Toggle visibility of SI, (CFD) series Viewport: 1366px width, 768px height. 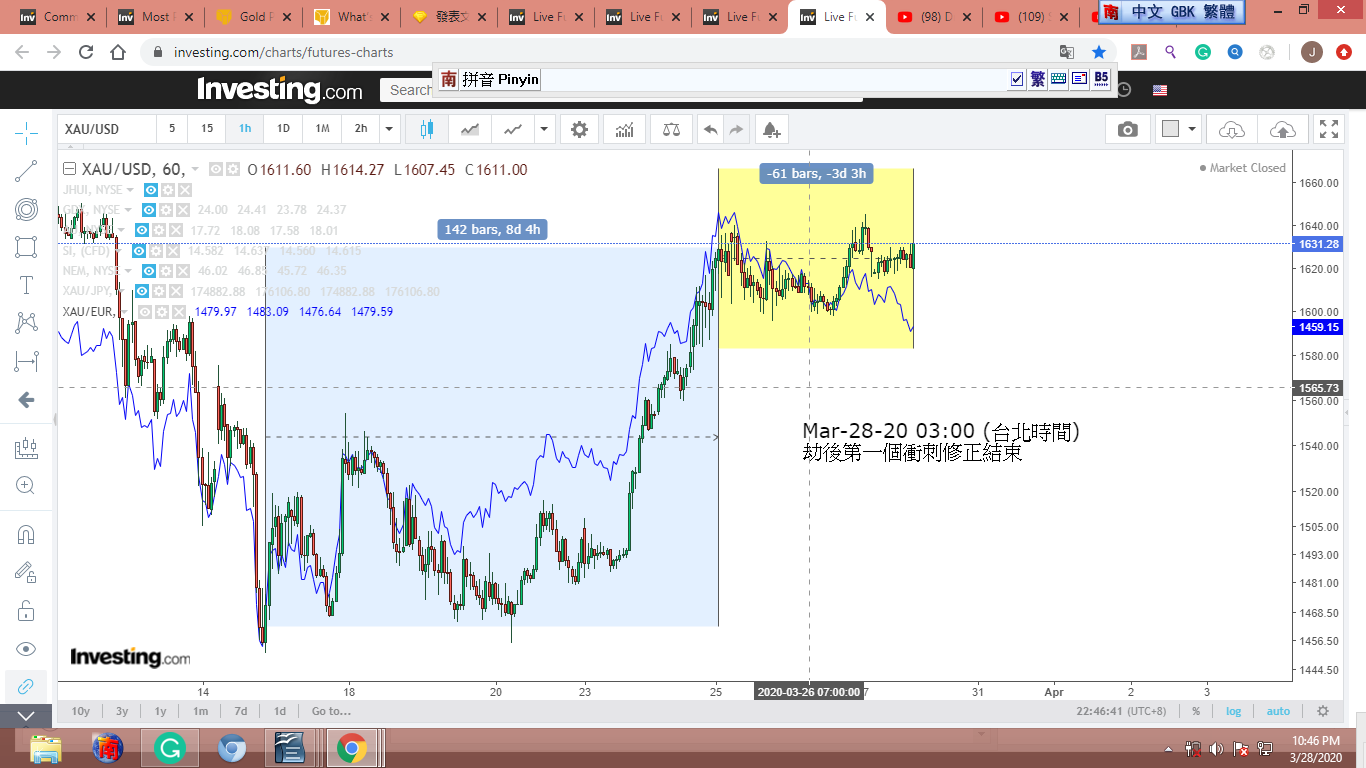point(139,251)
